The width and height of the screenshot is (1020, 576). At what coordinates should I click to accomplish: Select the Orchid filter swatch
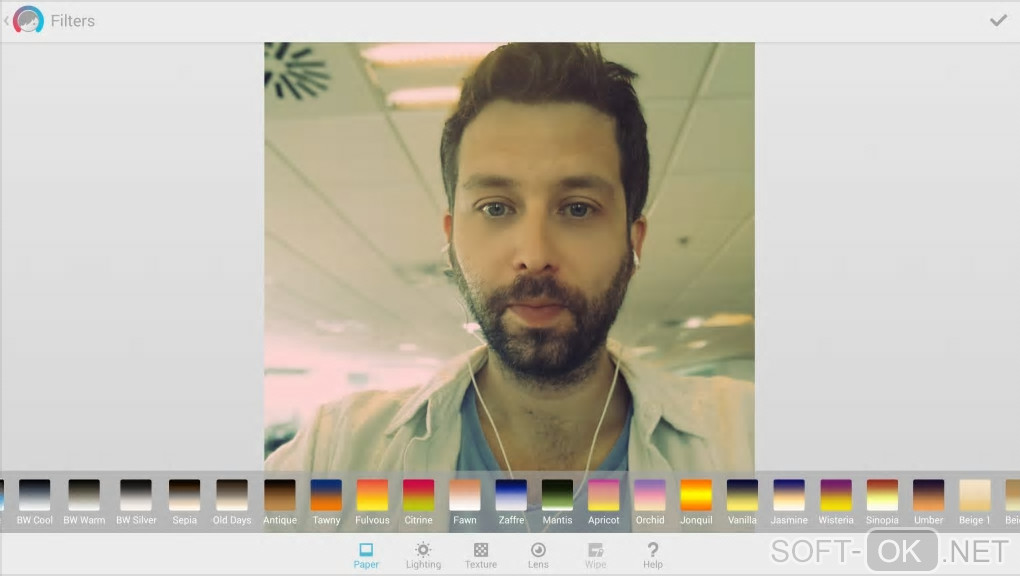650,495
